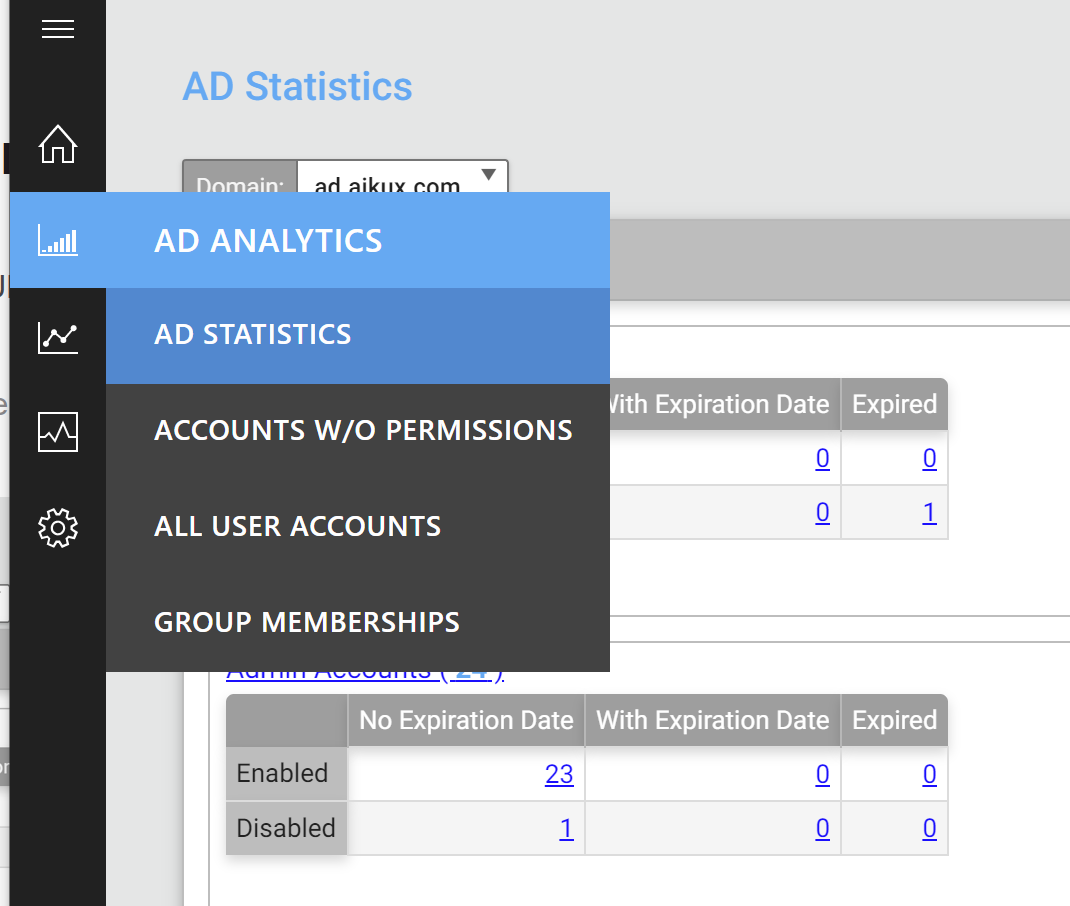Click lower table's Expired column header
Viewport: 1070px width, 906px height.
895,720
